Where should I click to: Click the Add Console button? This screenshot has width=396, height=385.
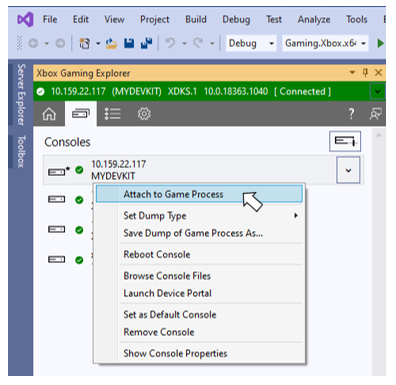coord(345,141)
